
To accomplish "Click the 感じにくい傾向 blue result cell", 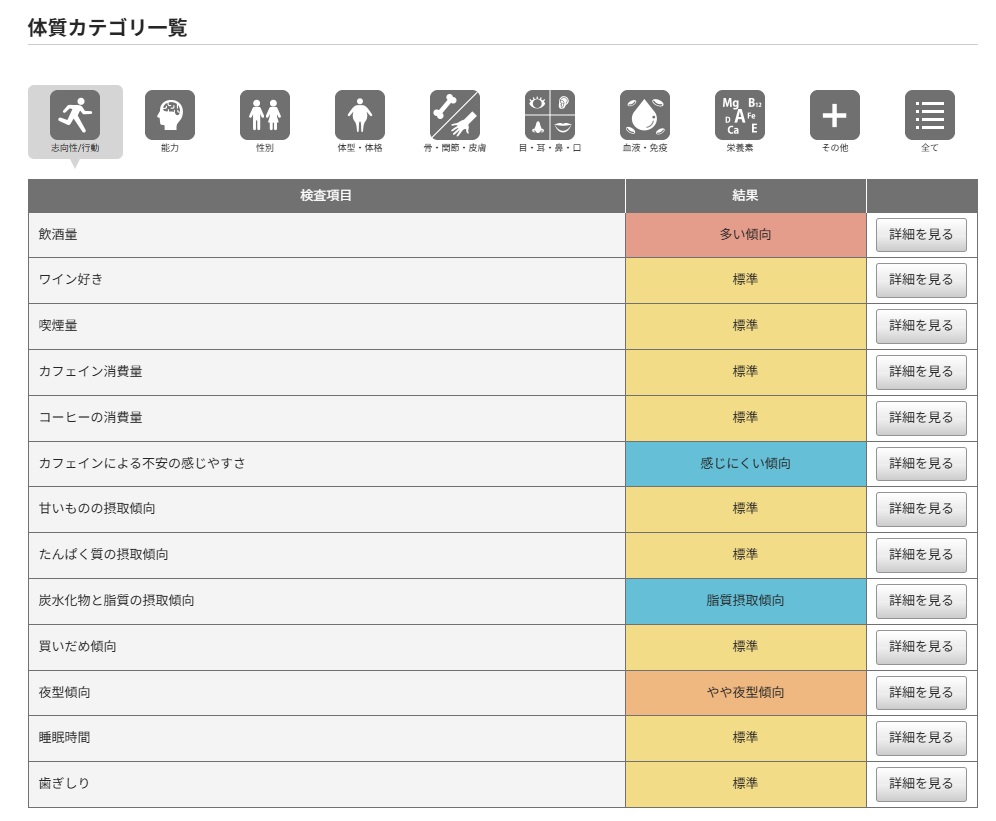I will pyautogui.click(x=745, y=464).
